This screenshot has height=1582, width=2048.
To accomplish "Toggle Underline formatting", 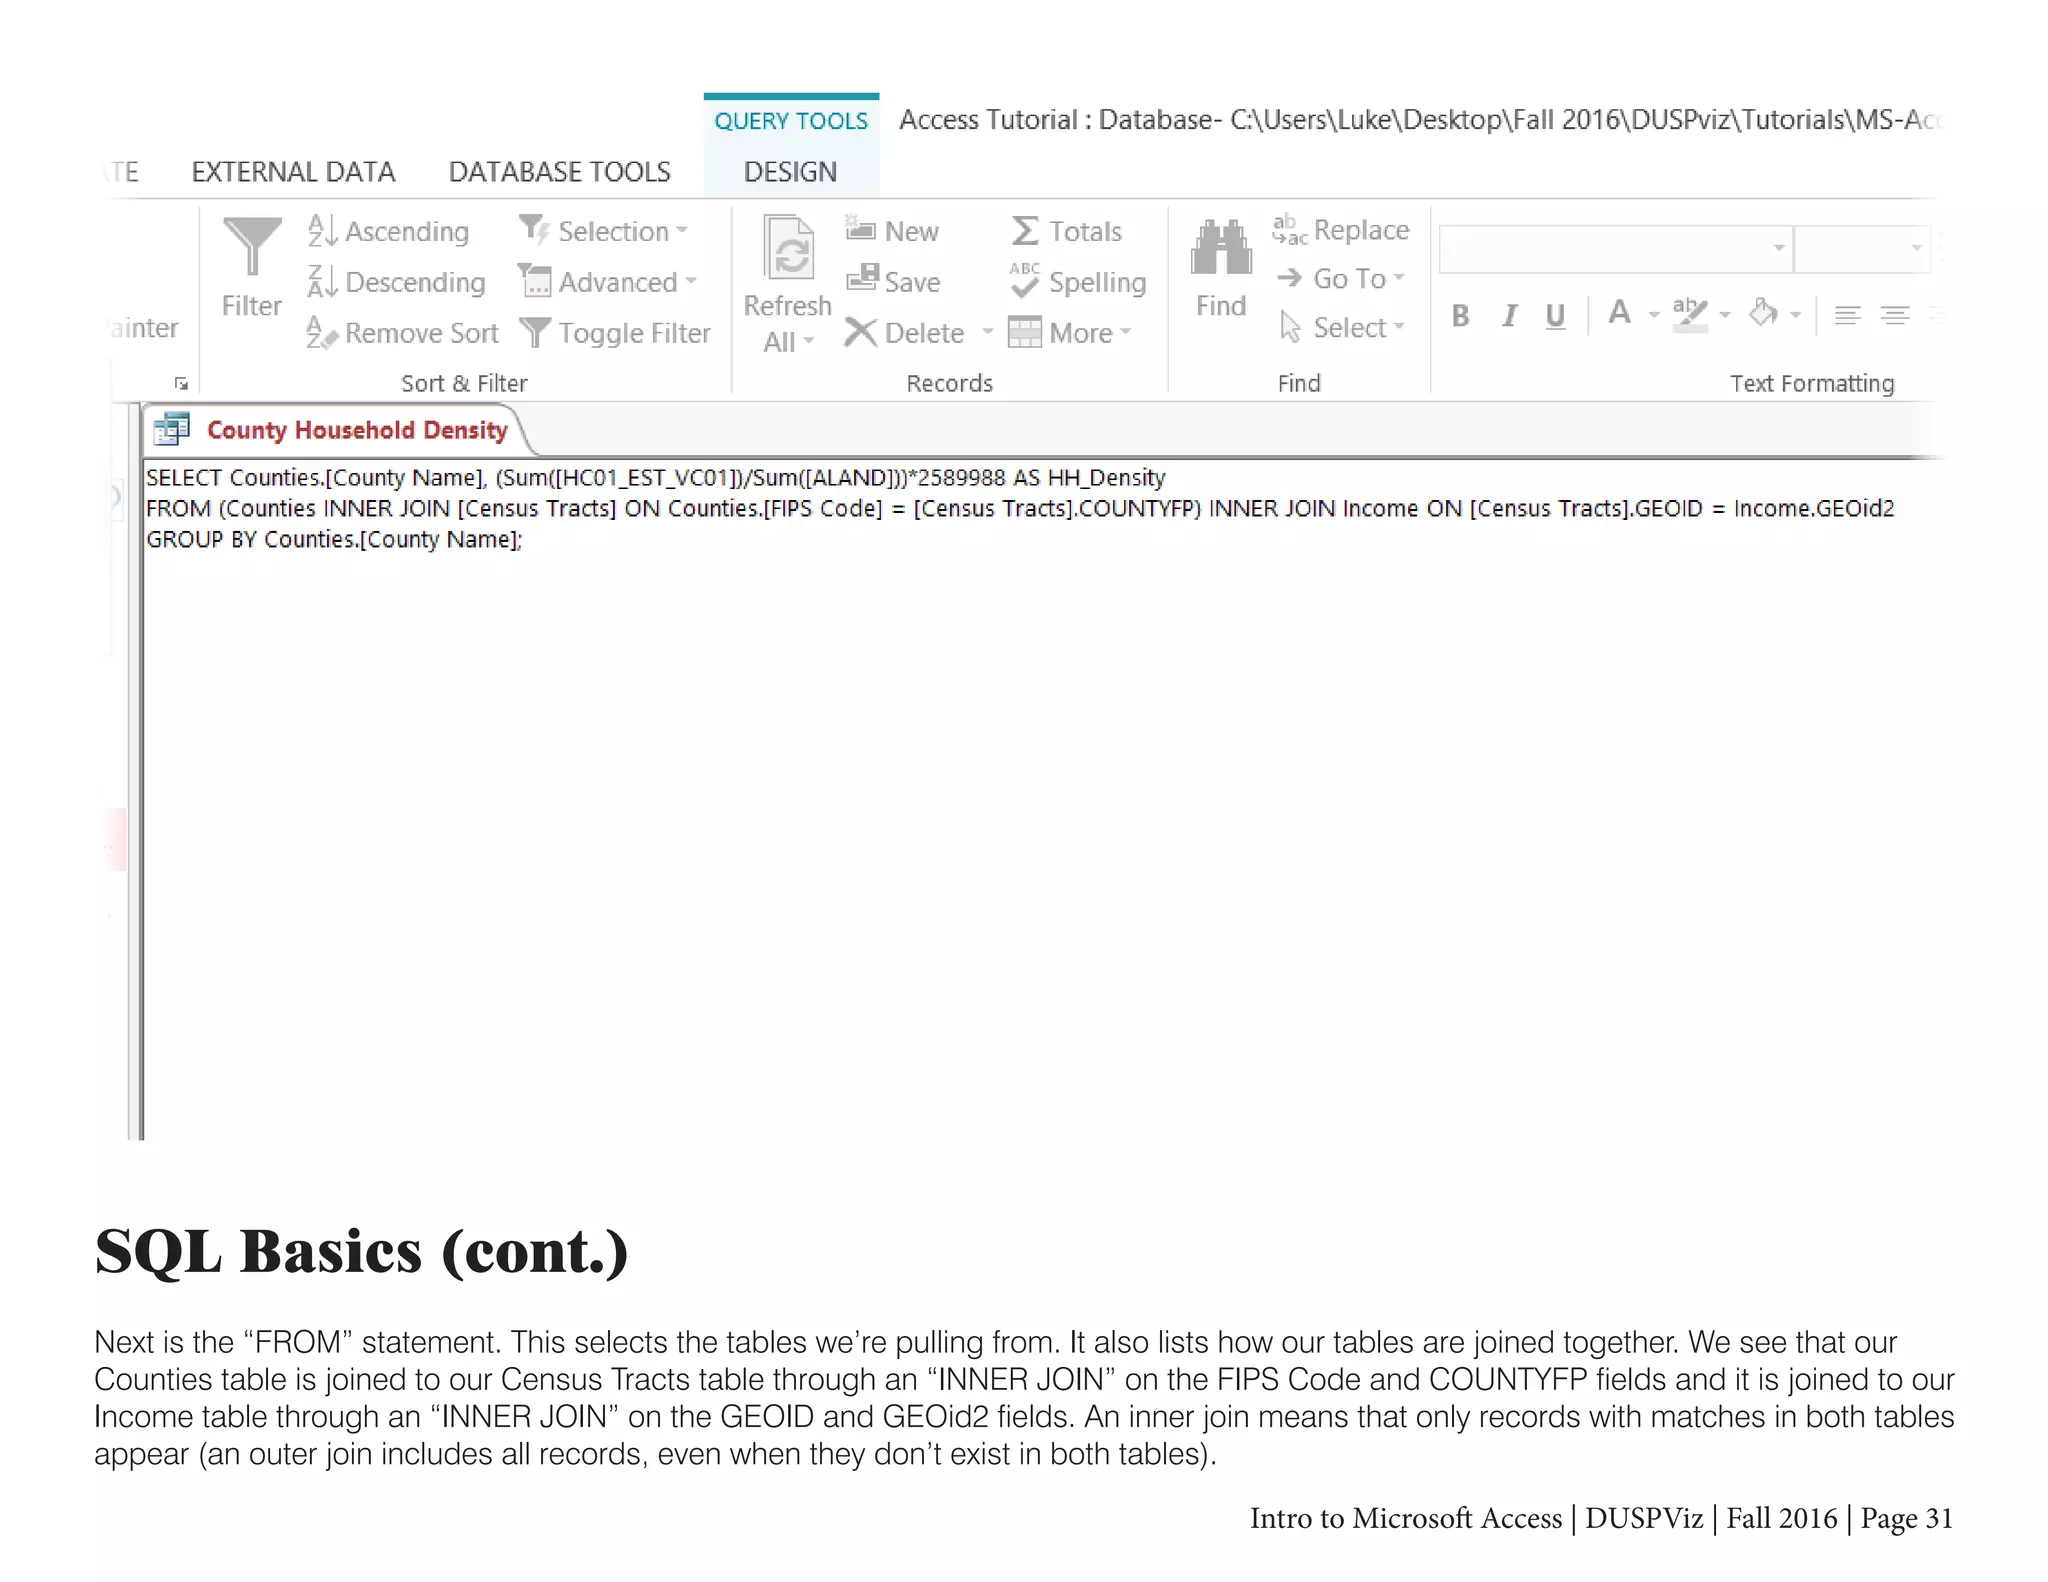I will tap(1555, 316).
